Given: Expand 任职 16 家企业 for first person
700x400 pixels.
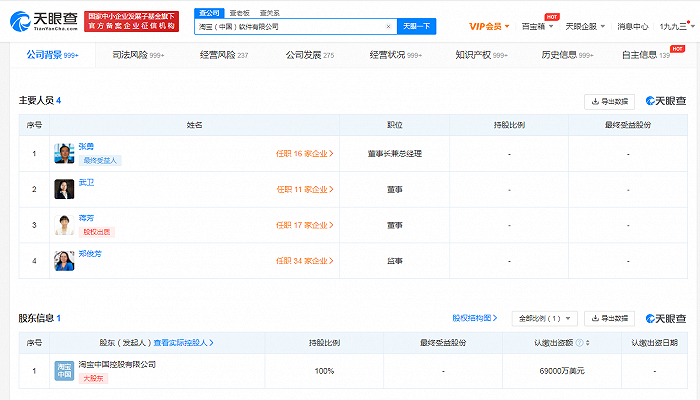Looking at the screenshot, I should click(x=305, y=154).
